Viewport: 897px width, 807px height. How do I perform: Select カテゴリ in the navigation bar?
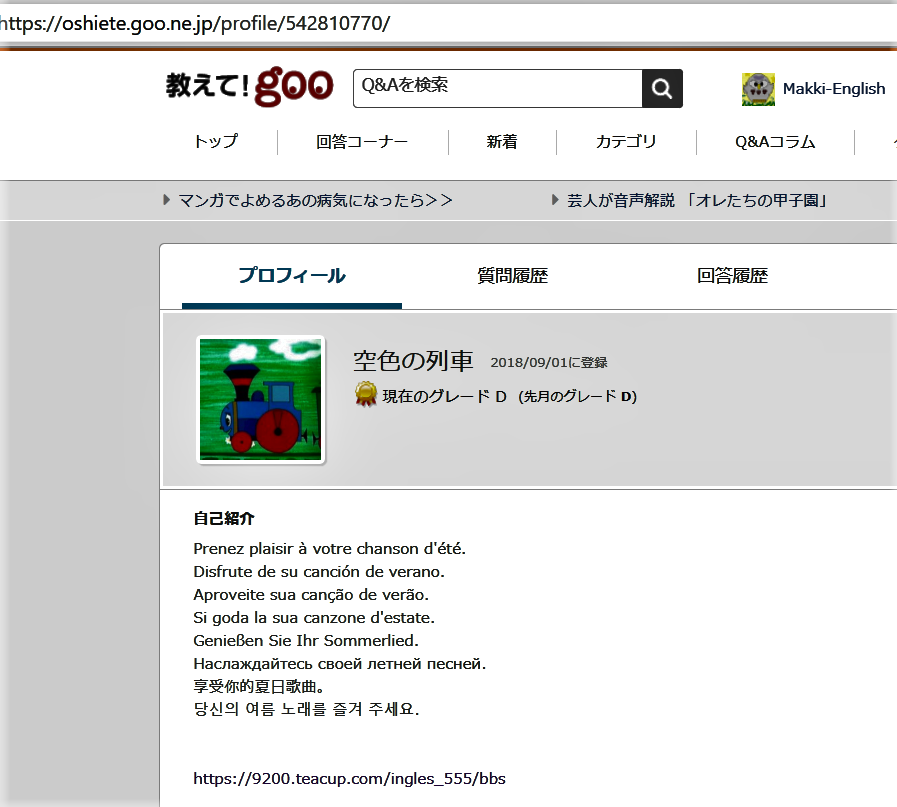tap(626, 142)
